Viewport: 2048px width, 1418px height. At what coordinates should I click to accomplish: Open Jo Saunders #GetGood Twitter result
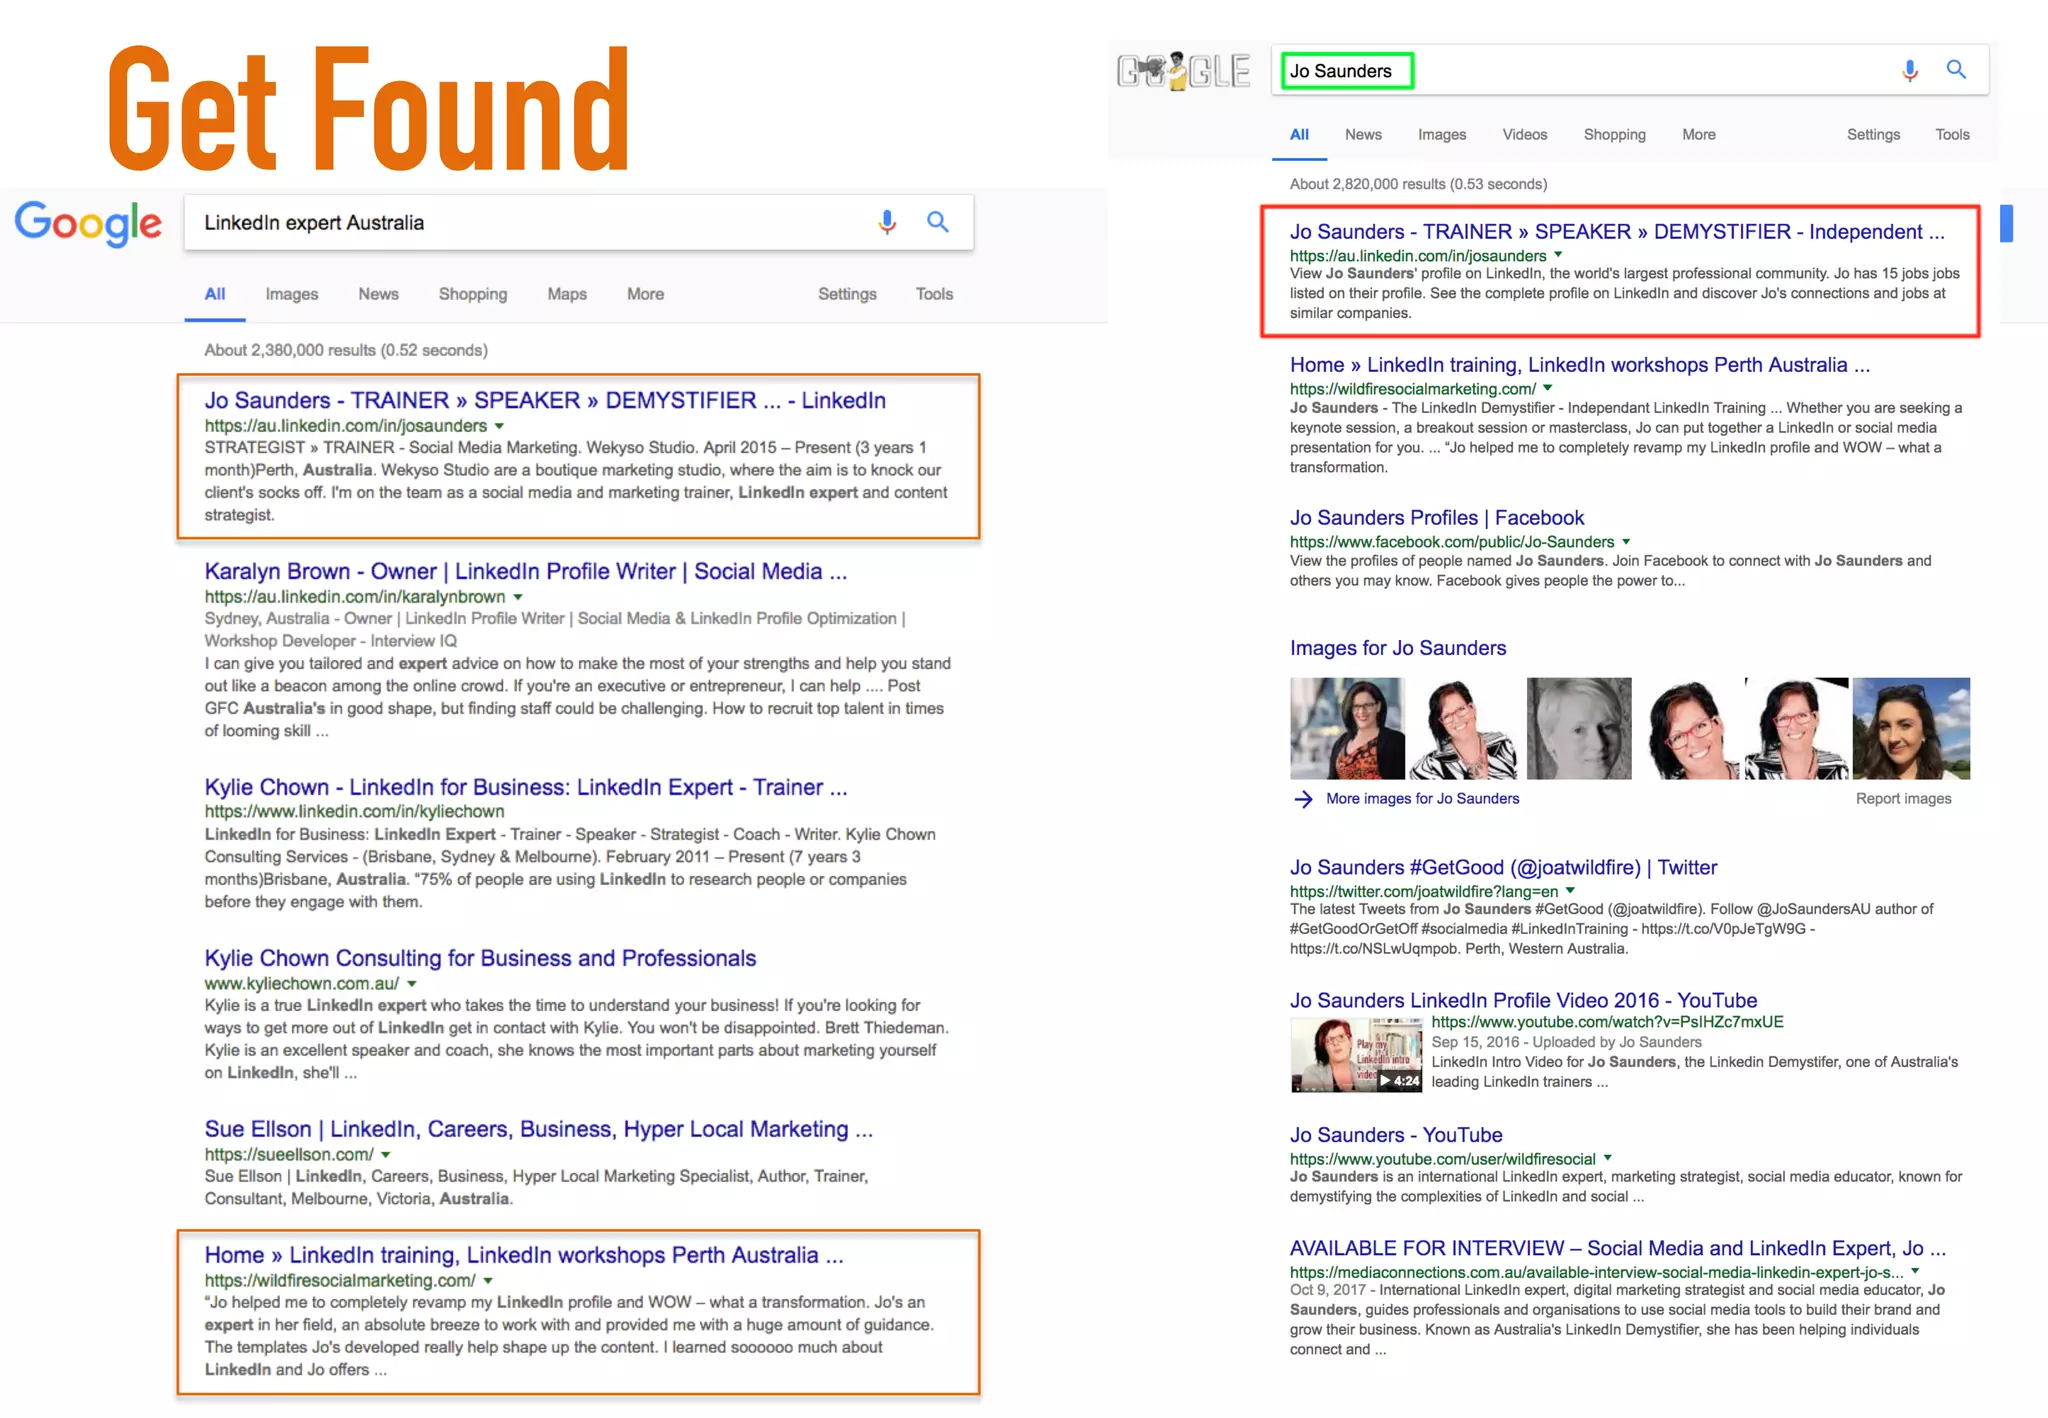pyautogui.click(x=1503, y=868)
